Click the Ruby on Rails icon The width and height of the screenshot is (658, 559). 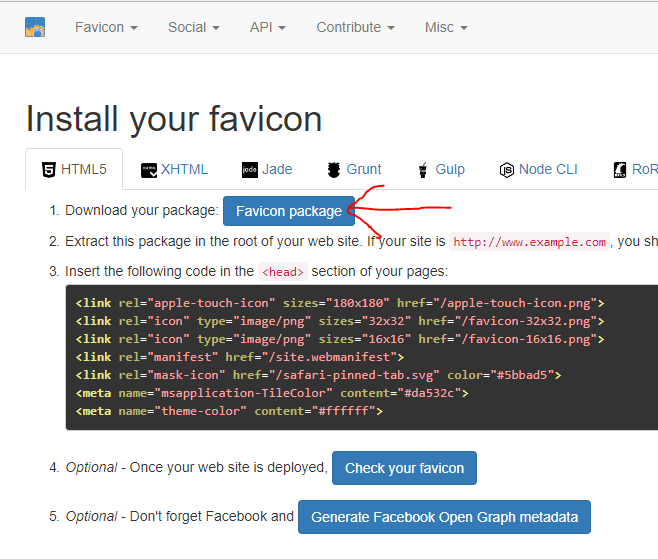tap(620, 170)
